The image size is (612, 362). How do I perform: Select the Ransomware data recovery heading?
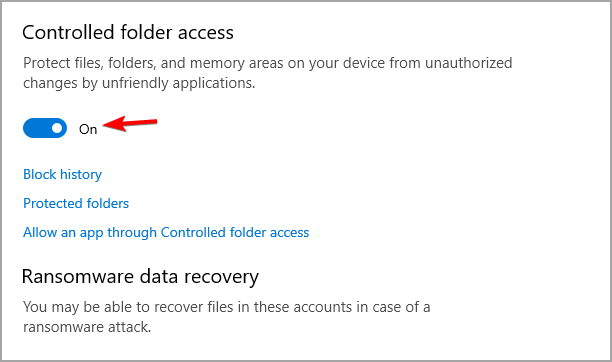[x=141, y=277]
